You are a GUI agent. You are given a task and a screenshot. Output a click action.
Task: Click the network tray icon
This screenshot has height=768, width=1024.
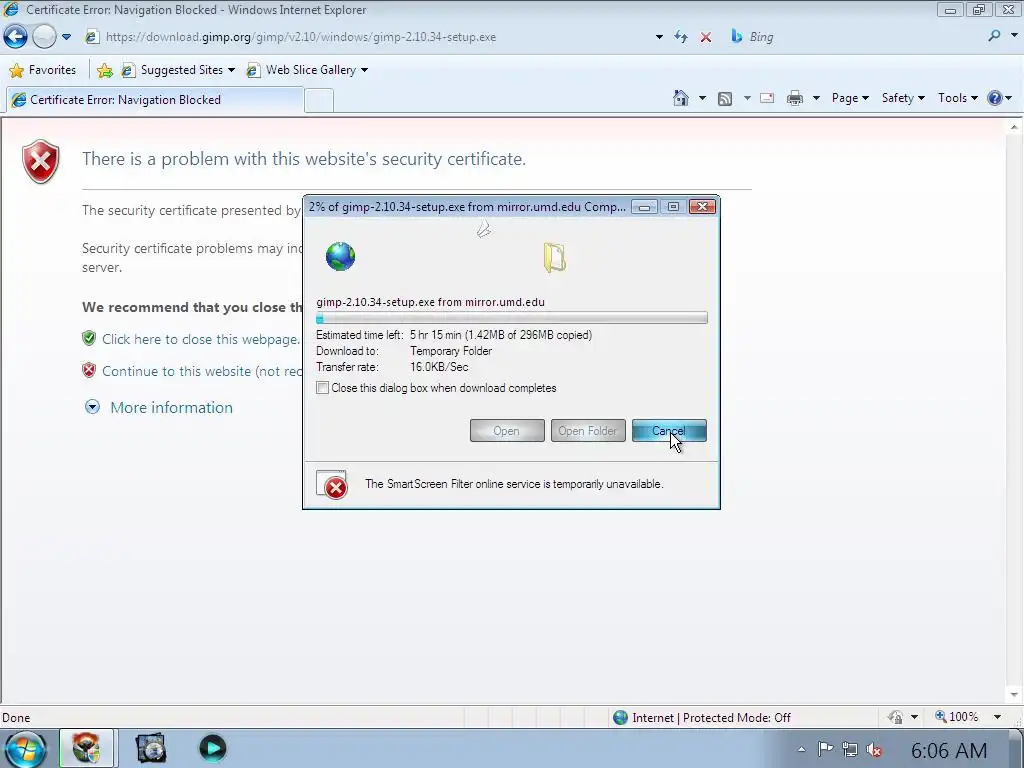[x=850, y=749]
